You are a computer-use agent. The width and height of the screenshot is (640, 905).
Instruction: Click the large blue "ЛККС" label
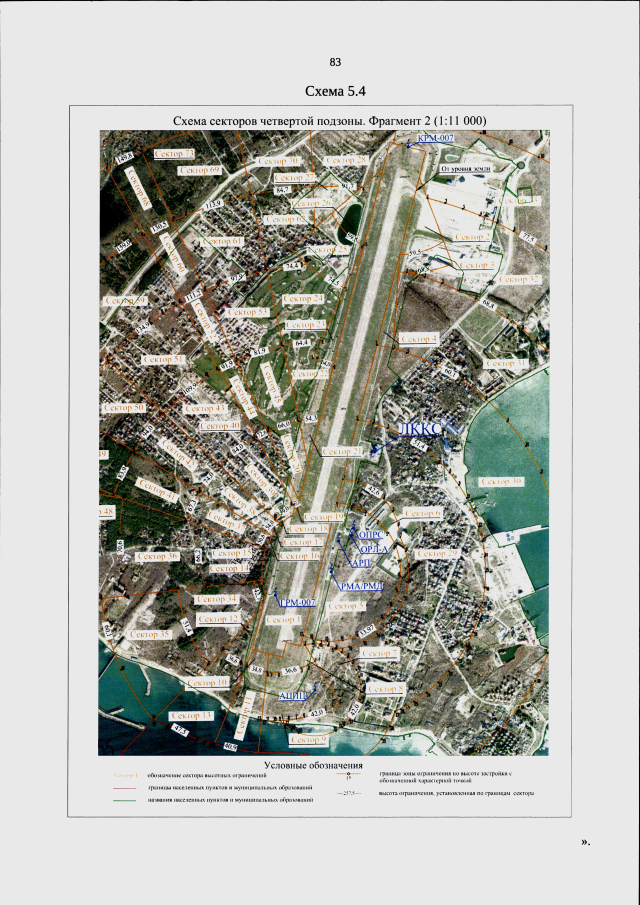(421, 428)
